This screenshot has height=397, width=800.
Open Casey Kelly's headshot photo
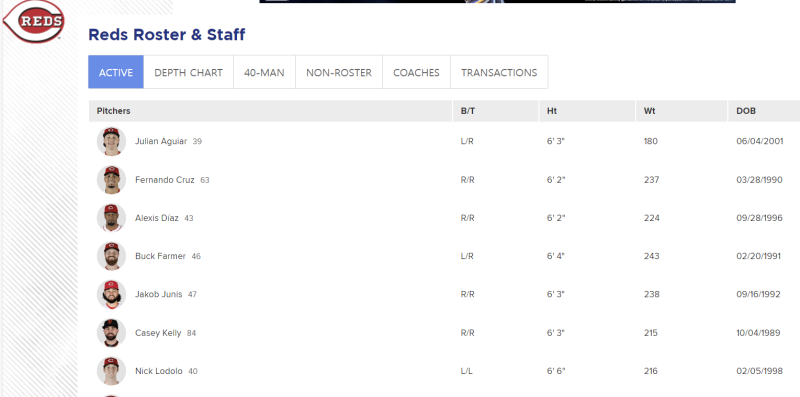click(x=111, y=333)
